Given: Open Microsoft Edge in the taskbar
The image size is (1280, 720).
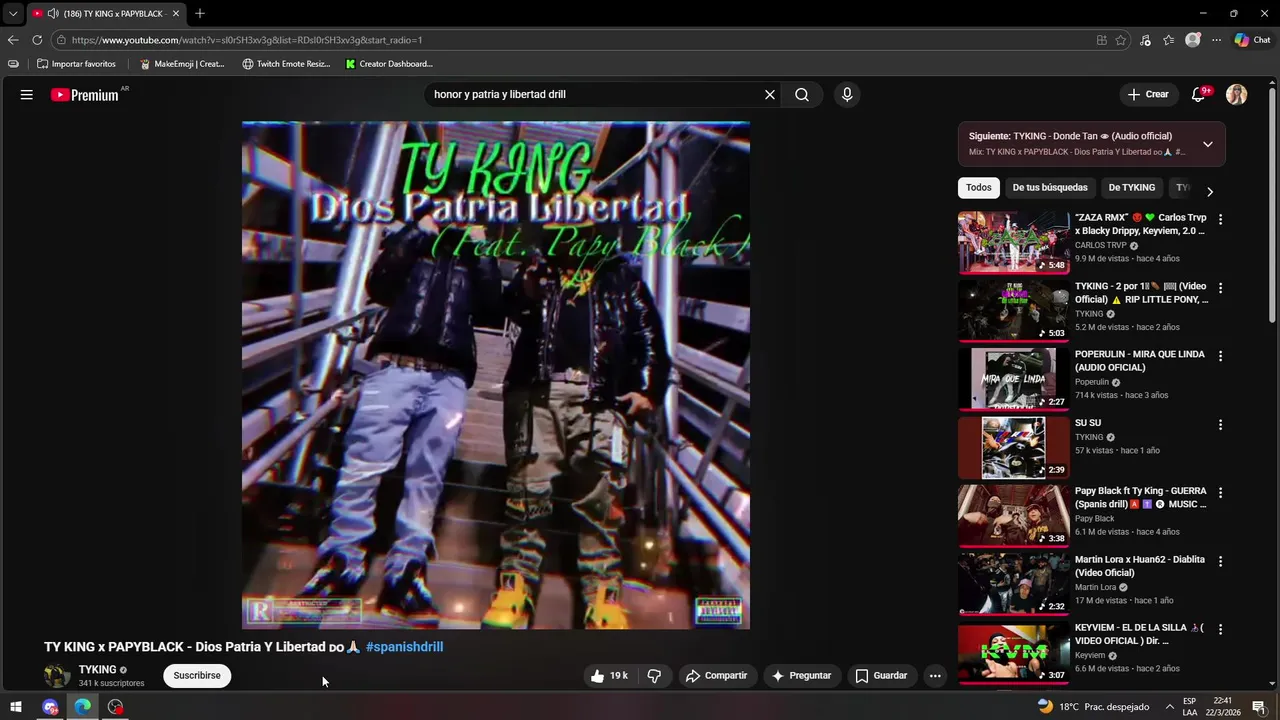Looking at the screenshot, I should pos(83,707).
